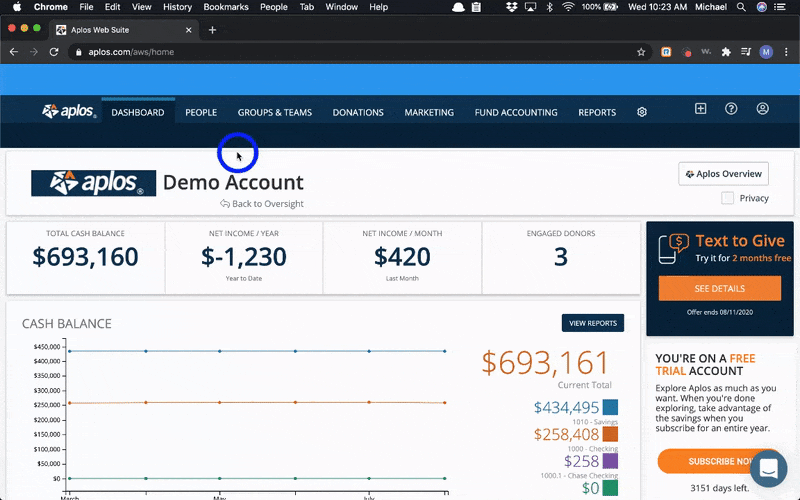The height and width of the screenshot is (500, 800).
Task: Click the Net Income / Year card
Action: (x=244, y=258)
